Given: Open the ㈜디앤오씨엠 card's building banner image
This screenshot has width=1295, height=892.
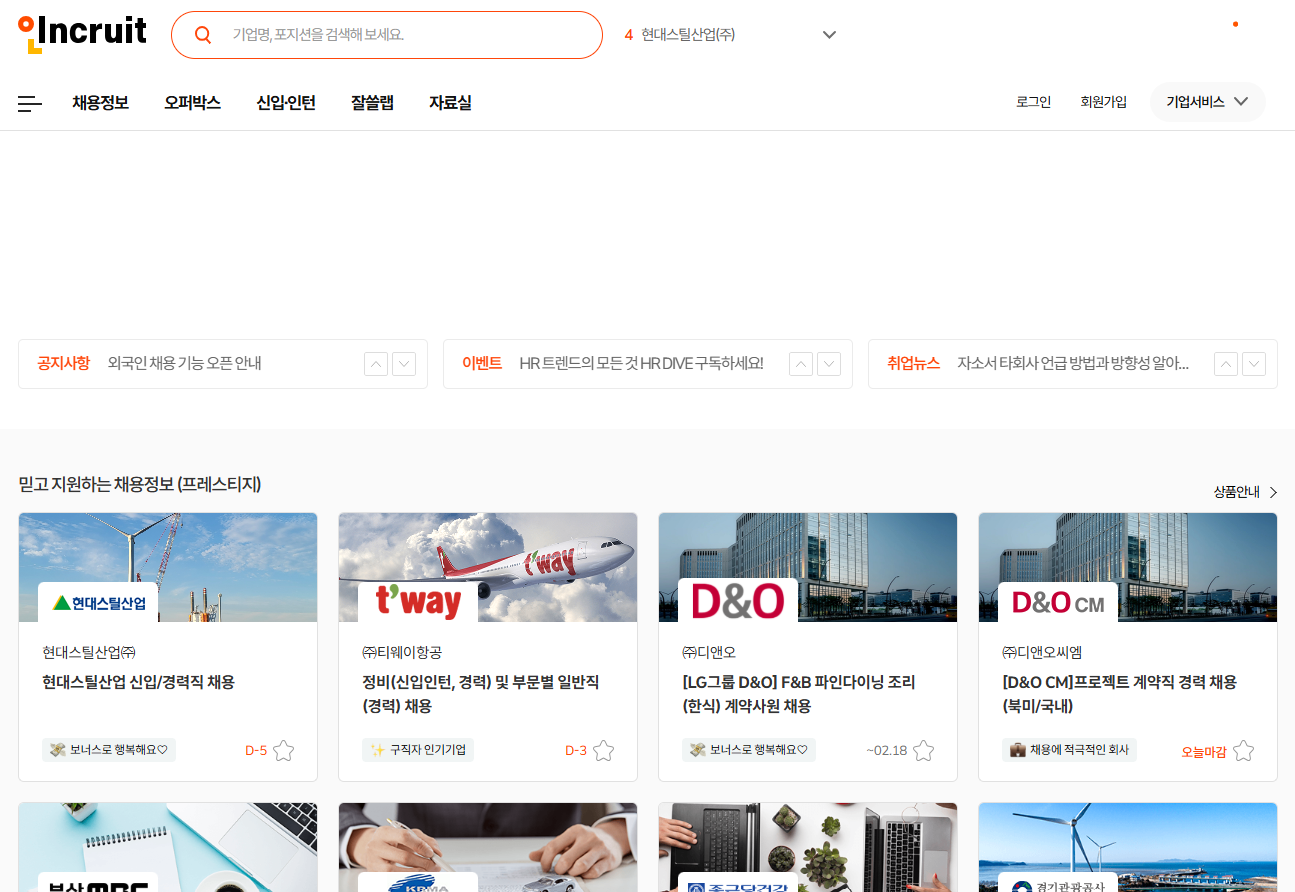Looking at the screenshot, I should (1128, 568).
